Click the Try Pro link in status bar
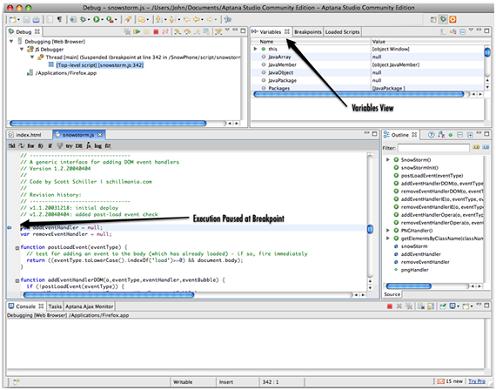The image size is (496, 390). click(x=477, y=381)
